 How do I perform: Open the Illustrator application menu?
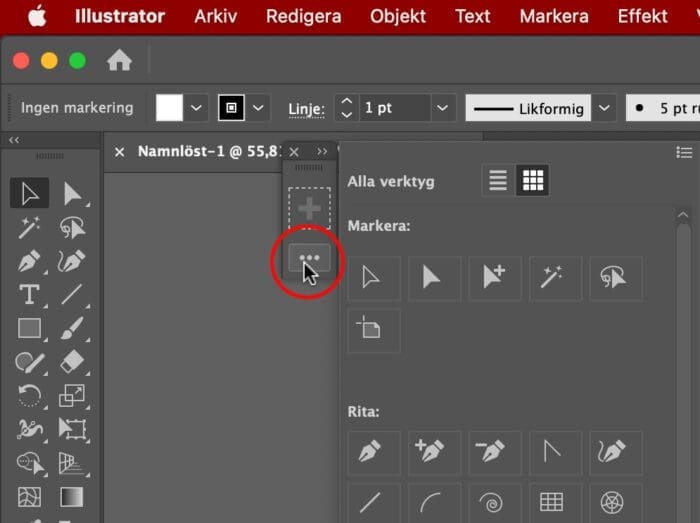pyautogui.click(x=120, y=17)
